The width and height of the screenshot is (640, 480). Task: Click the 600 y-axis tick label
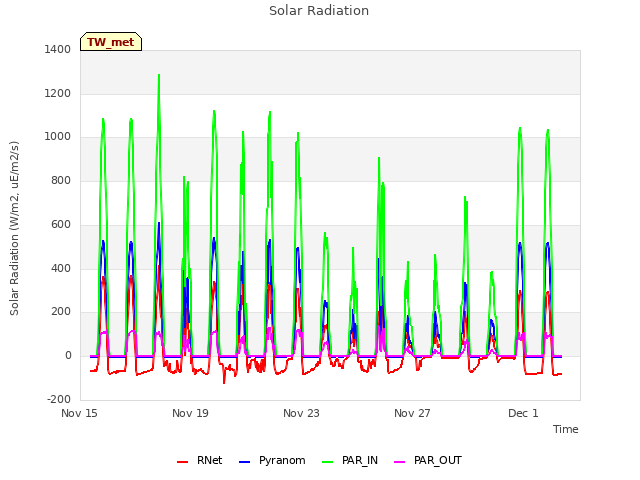click(x=61, y=224)
